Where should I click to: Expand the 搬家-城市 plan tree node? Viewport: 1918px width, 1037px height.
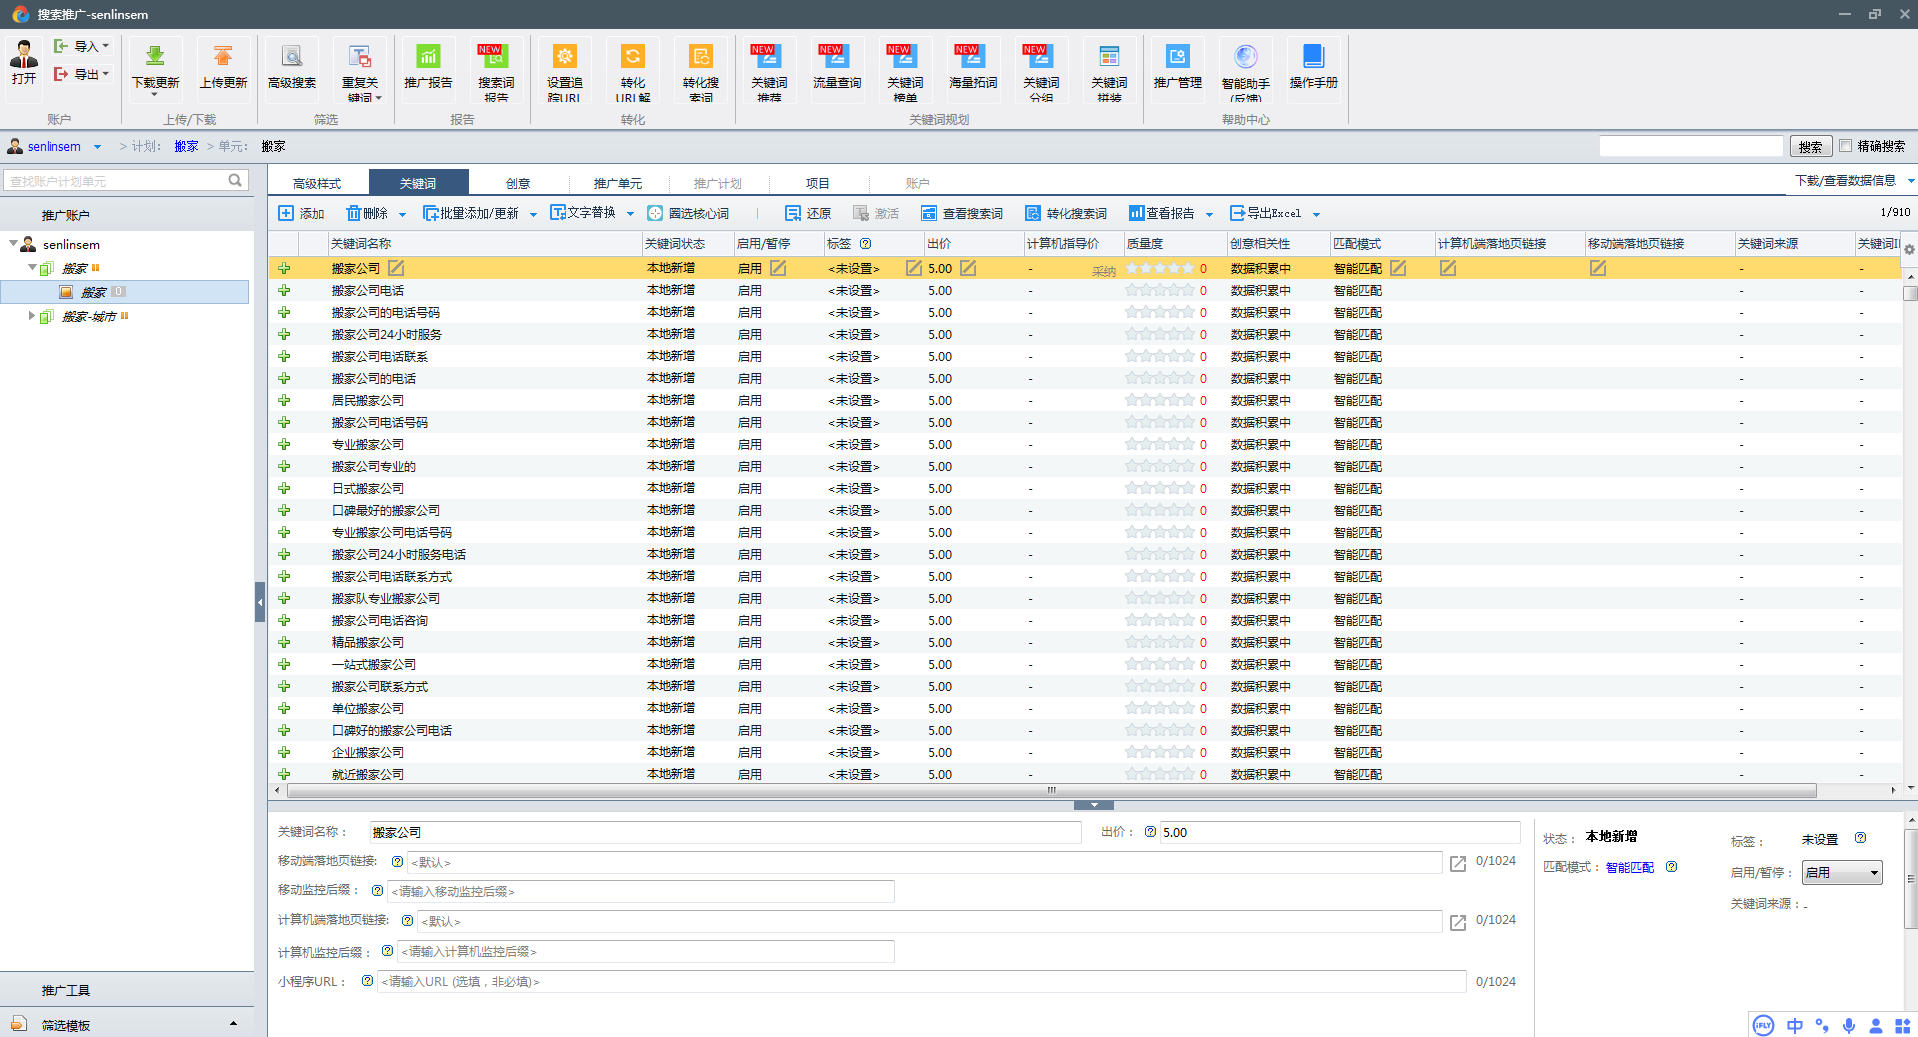tap(31, 316)
